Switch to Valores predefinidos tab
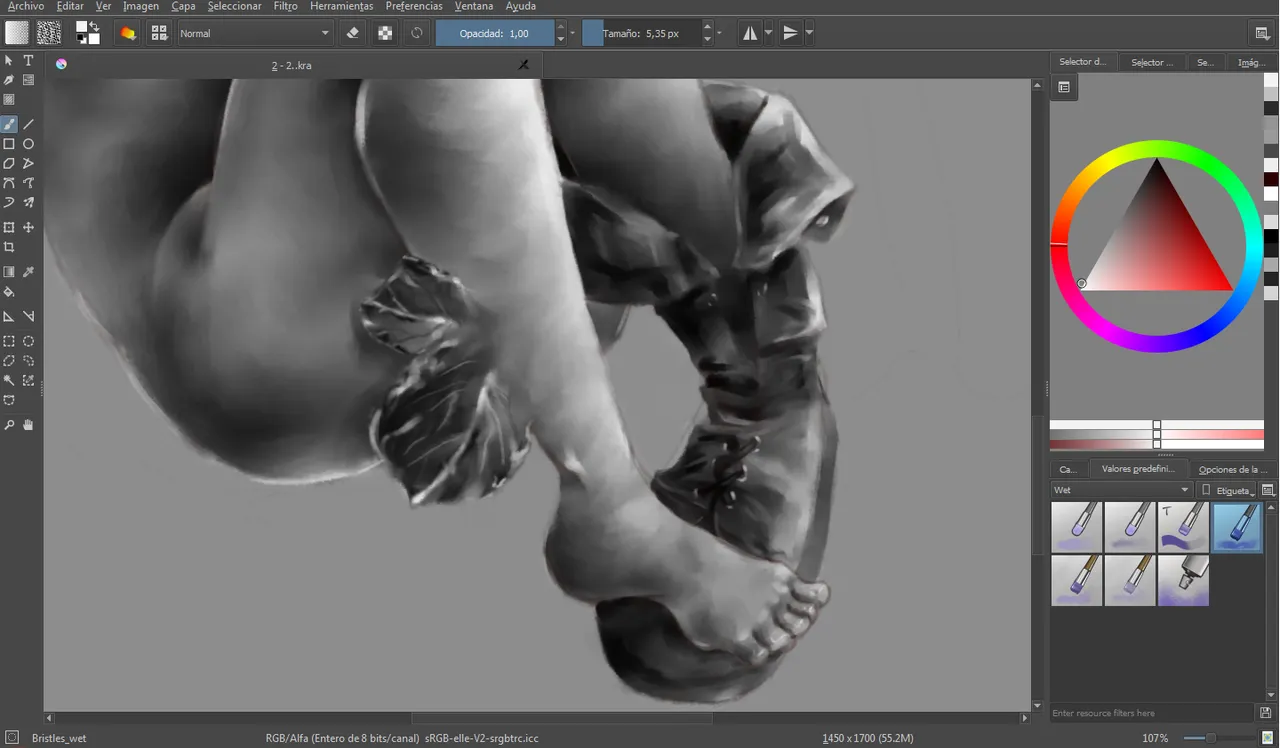Viewport: 1280px width, 748px height. click(1139, 469)
